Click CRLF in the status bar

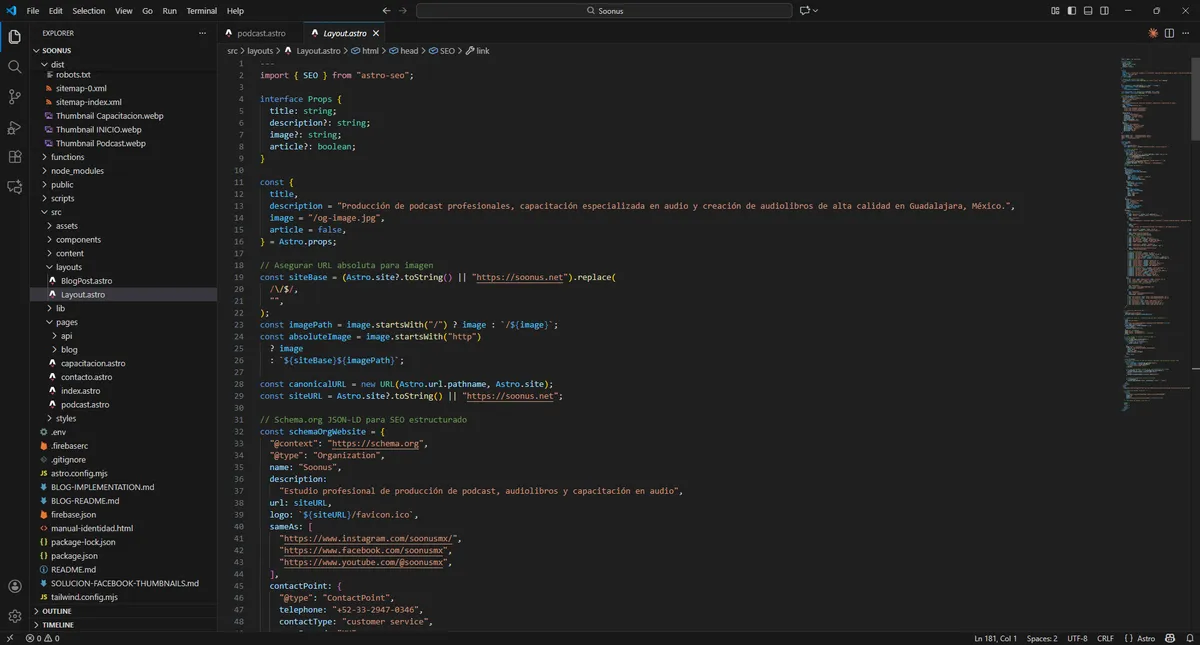(x=1104, y=637)
